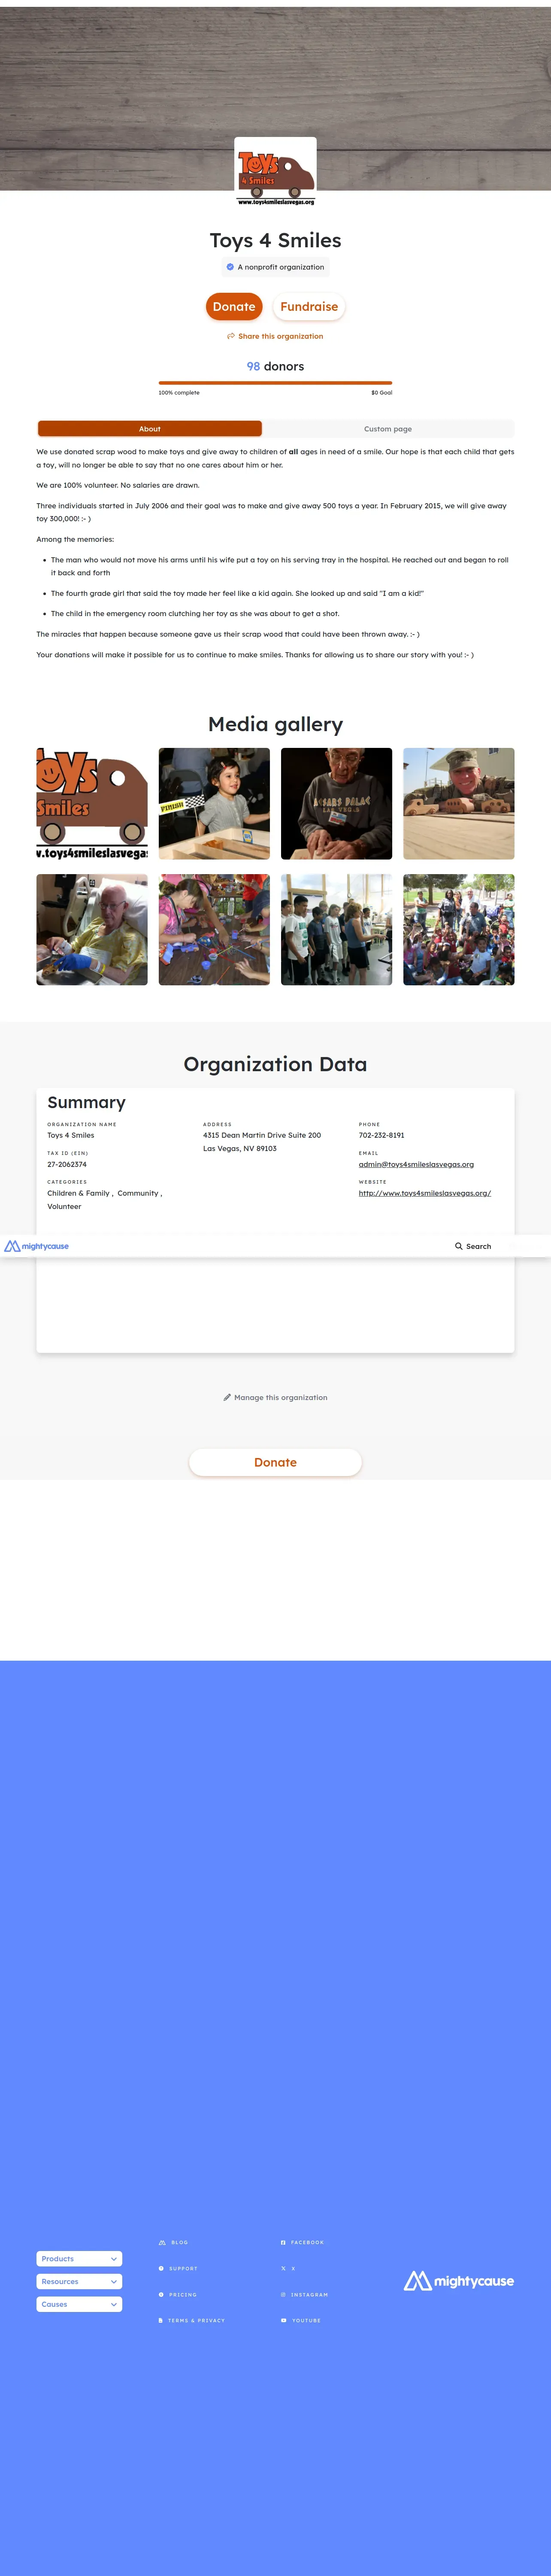Click the bottom Donate button
Image resolution: width=551 pixels, height=2576 pixels.
click(275, 1462)
